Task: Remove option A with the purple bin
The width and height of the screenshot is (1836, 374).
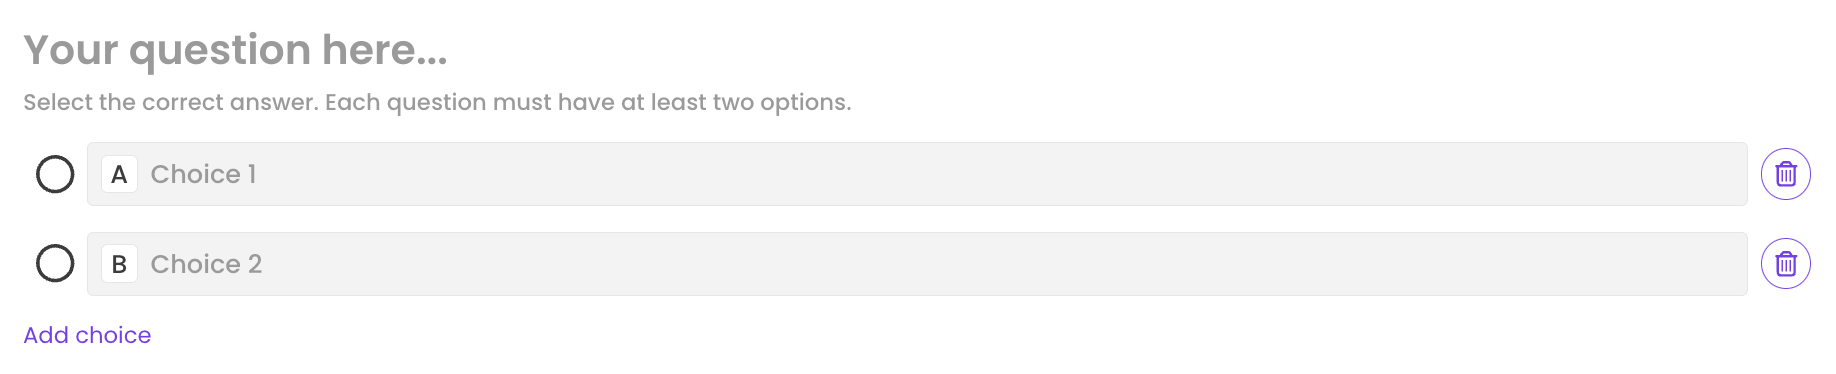Action: point(1785,174)
